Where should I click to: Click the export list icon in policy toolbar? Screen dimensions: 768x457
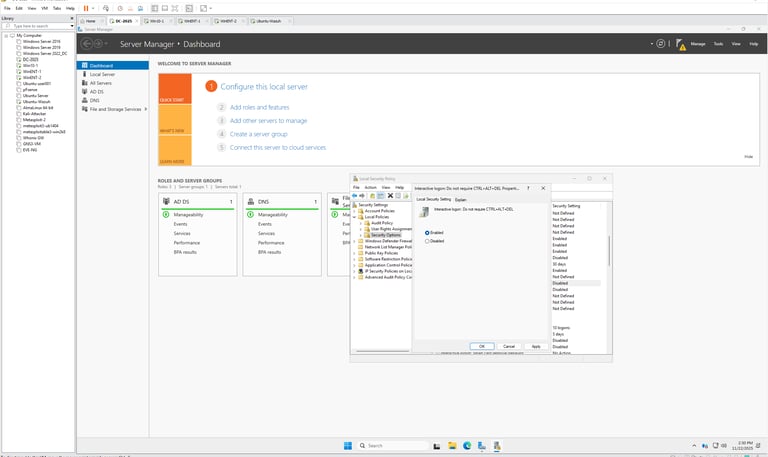pos(406,196)
